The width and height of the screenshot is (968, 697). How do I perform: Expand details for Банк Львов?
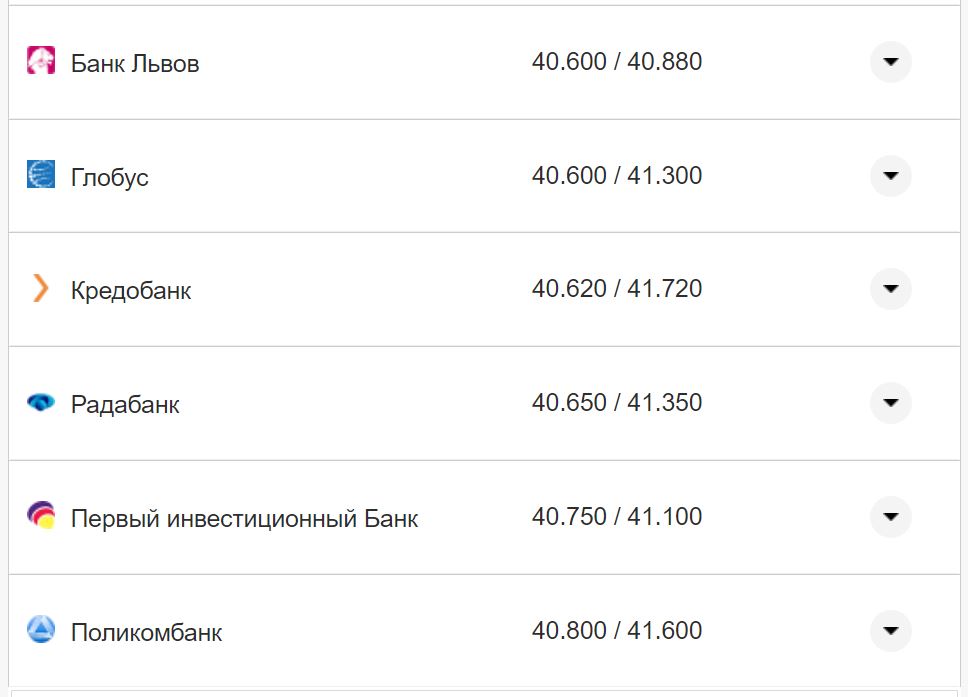(889, 62)
